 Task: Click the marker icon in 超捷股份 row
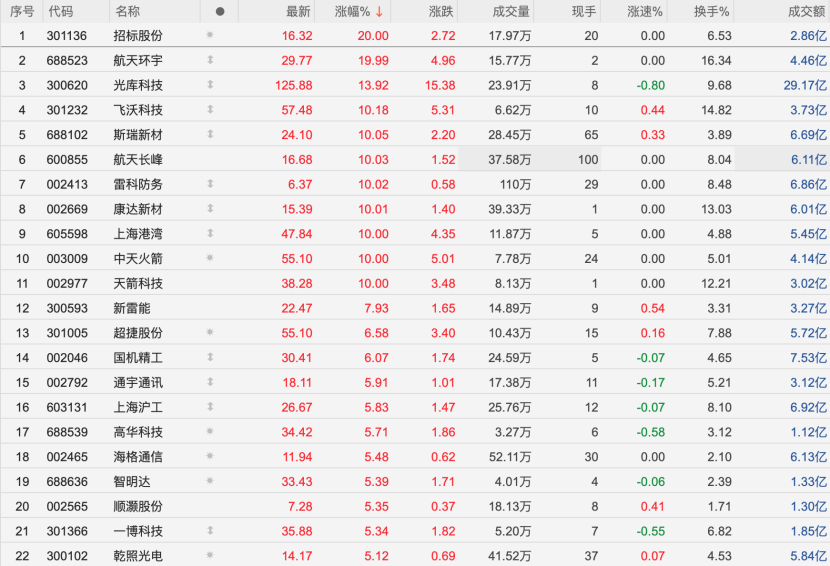(210, 333)
